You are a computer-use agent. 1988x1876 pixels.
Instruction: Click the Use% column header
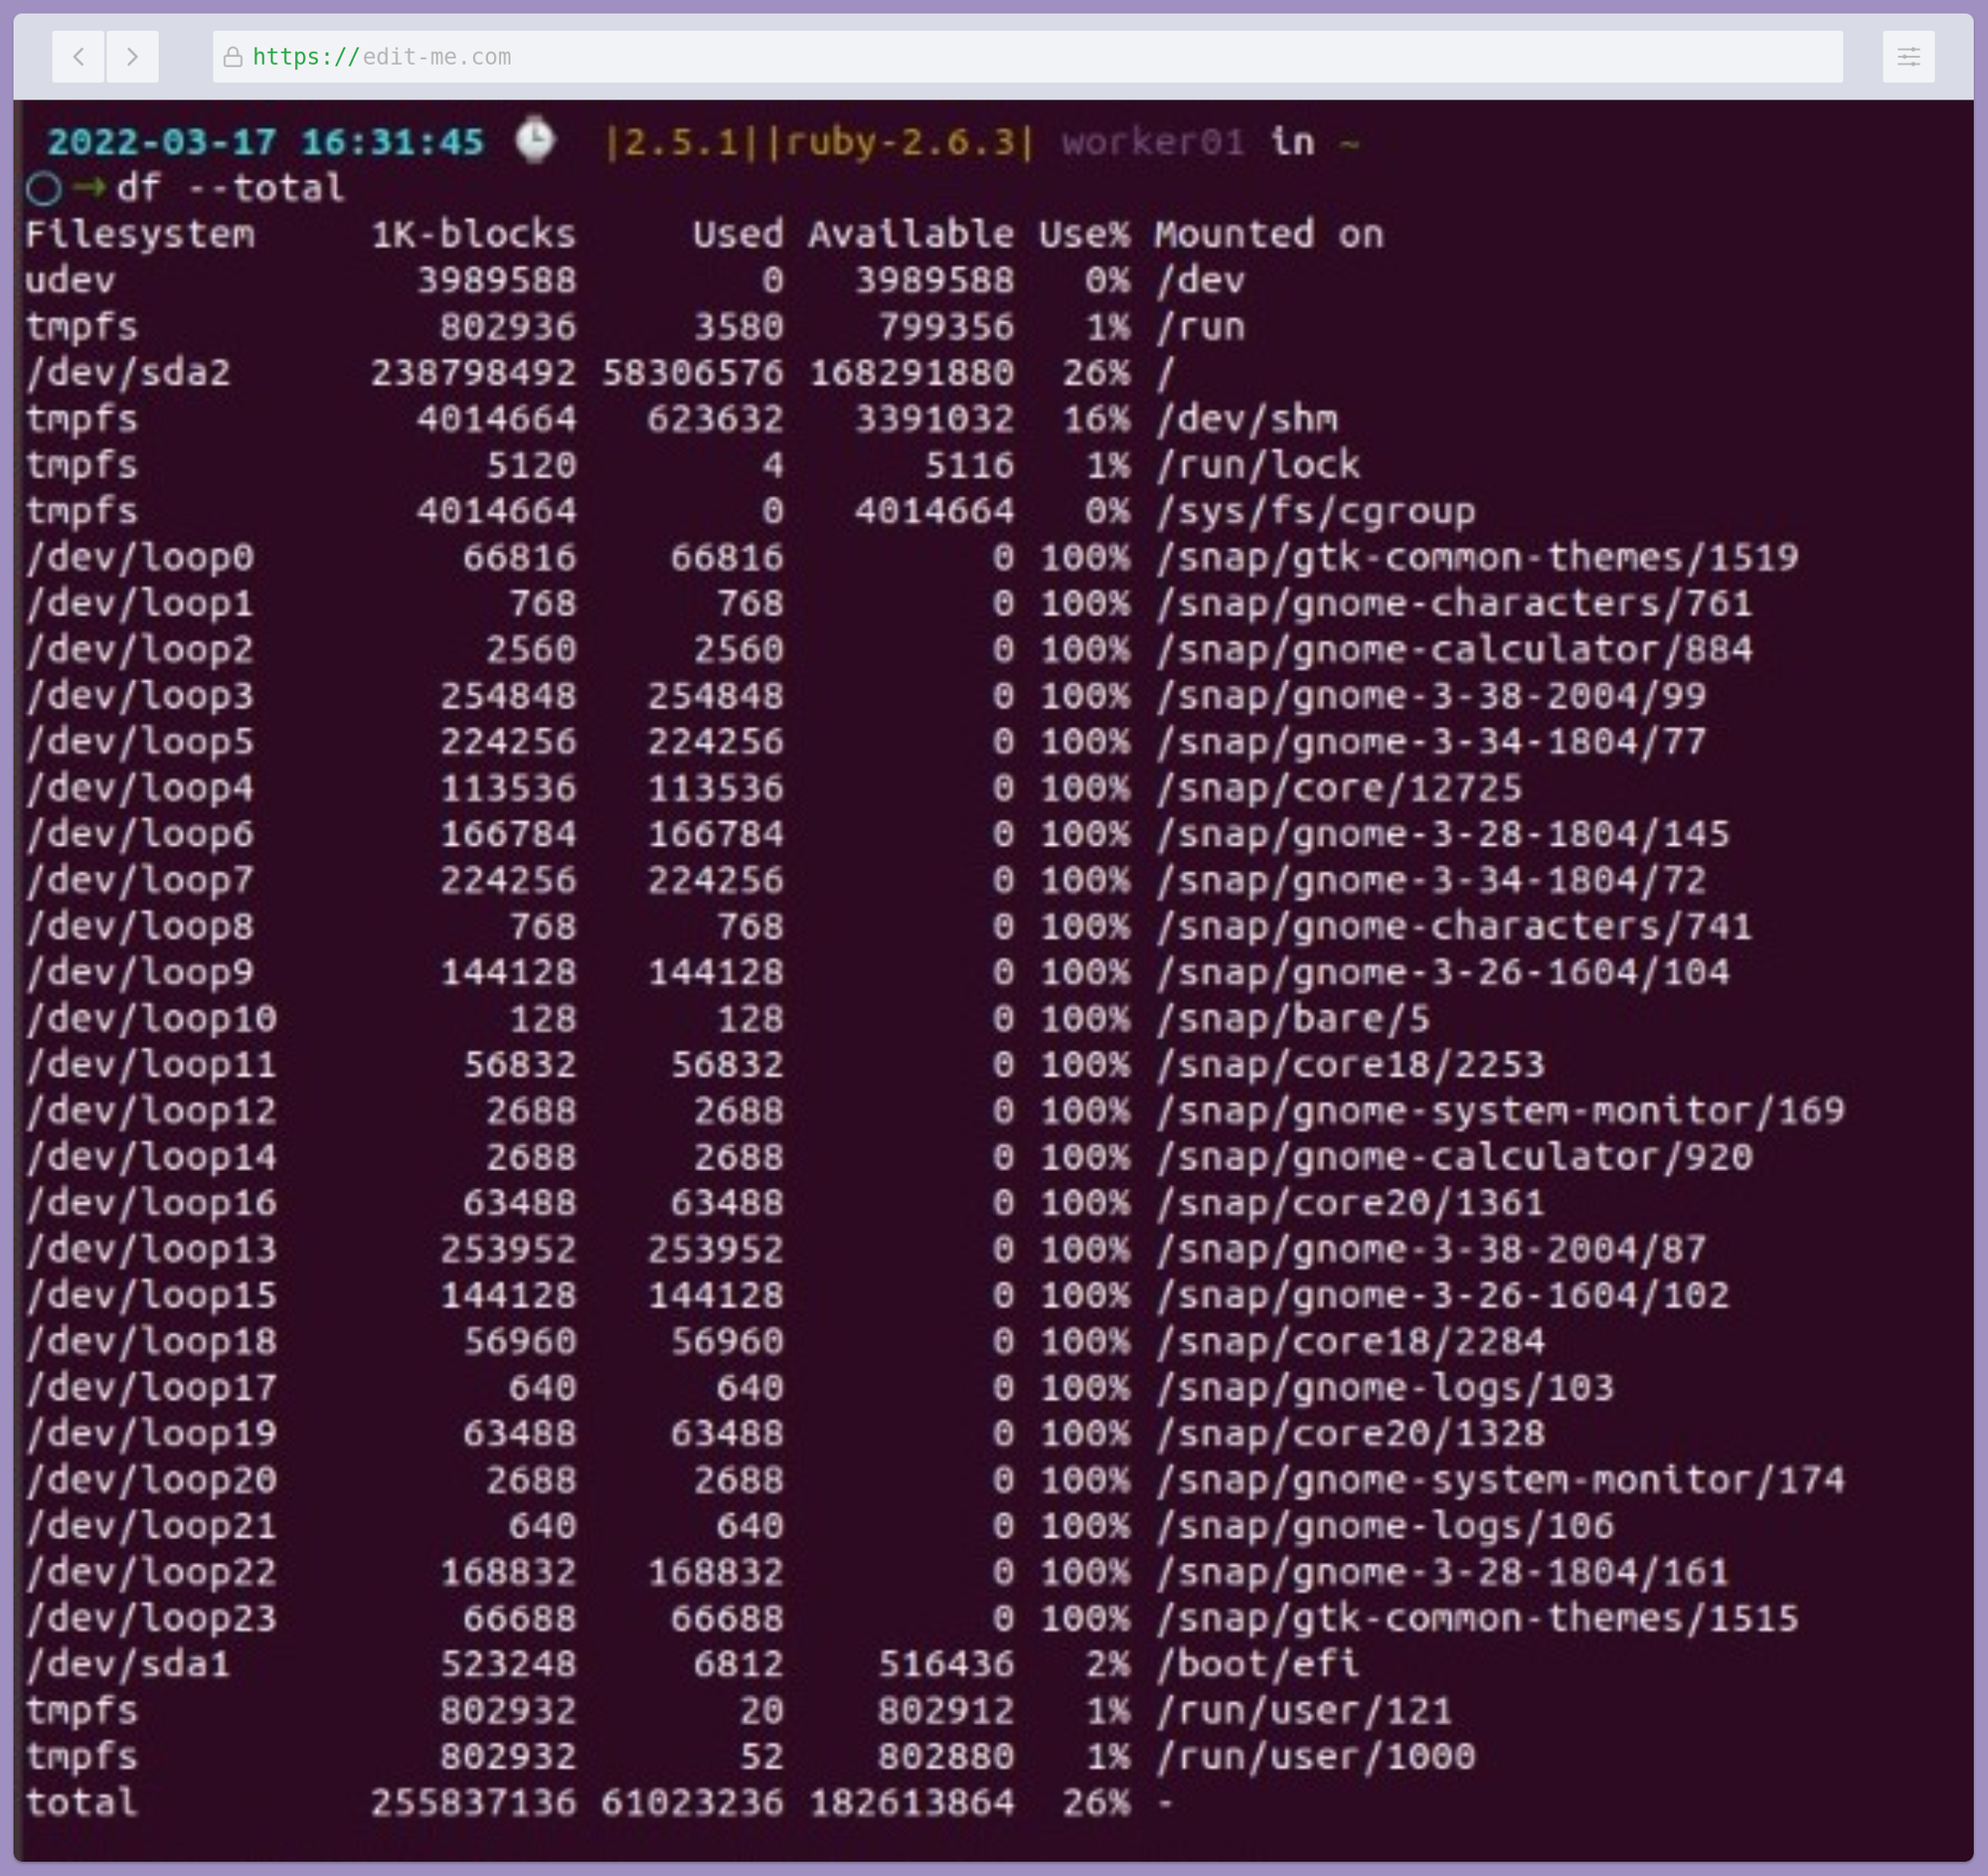point(1084,234)
